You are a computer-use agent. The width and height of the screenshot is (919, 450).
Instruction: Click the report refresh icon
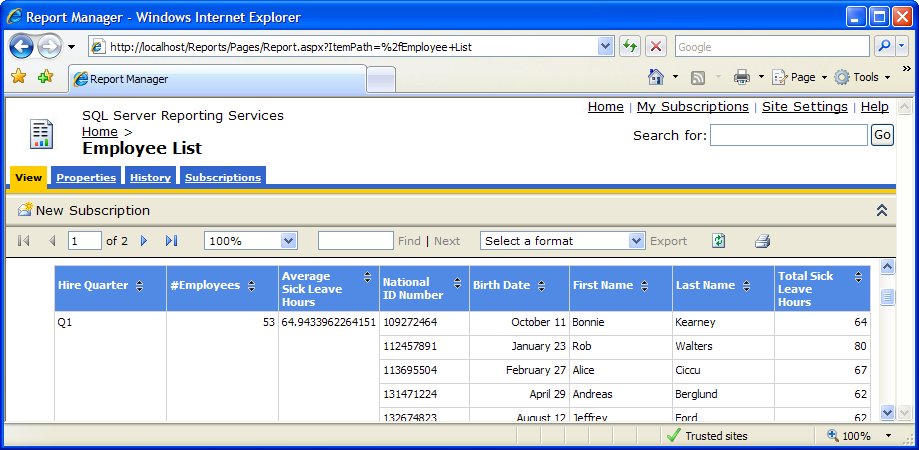click(718, 241)
